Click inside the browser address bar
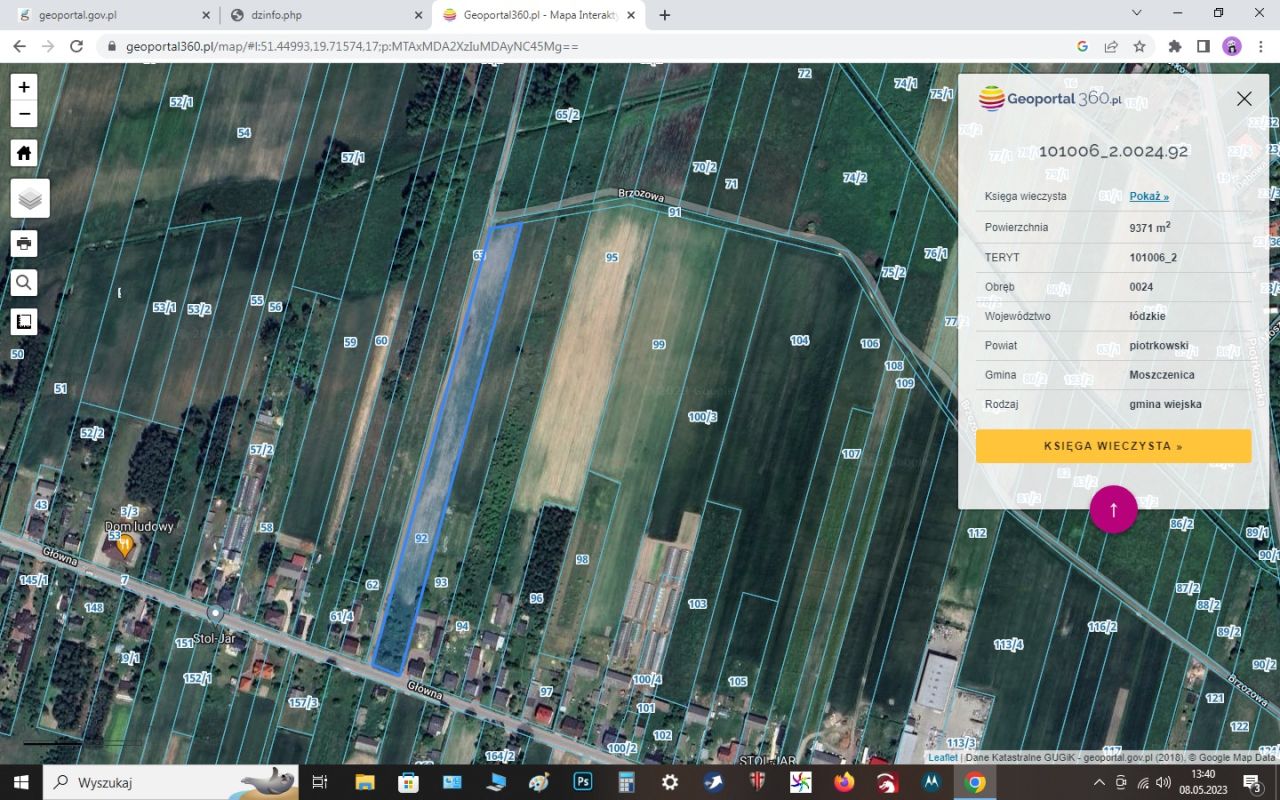1280x800 pixels. click(x=400, y=46)
